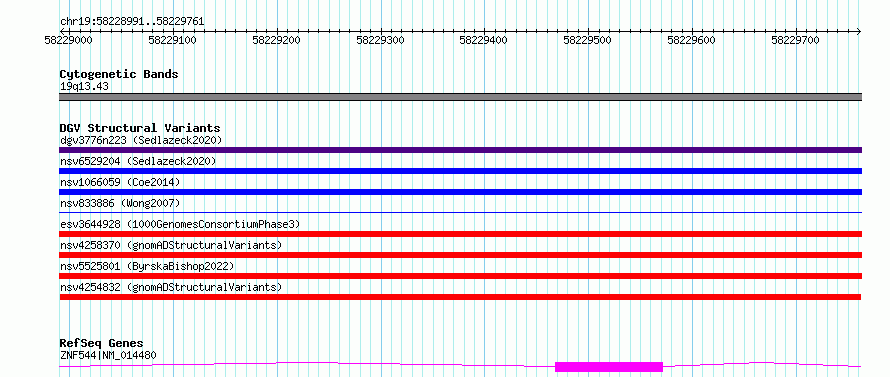Open the RefSeq Genes track title
The image size is (890, 377).
point(102,344)
